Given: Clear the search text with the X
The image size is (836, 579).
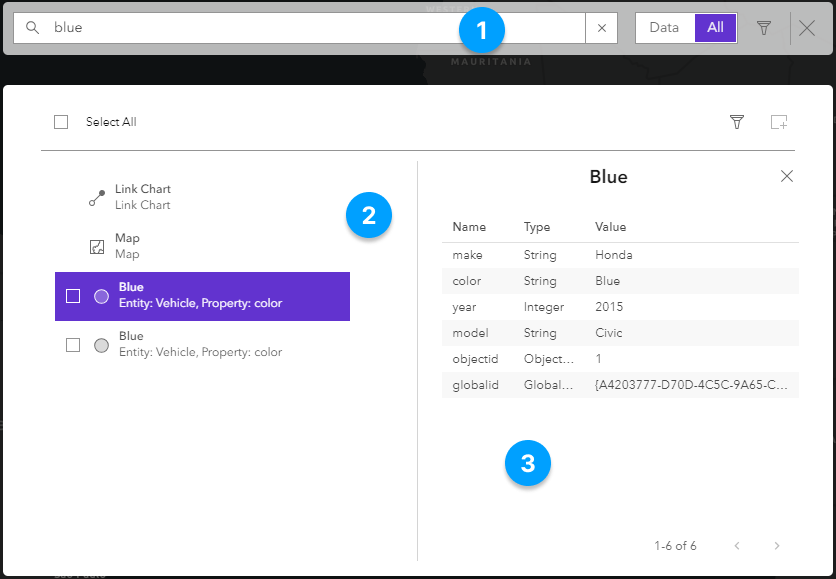Looking at the screenshot, I should [x=601, y=28].
